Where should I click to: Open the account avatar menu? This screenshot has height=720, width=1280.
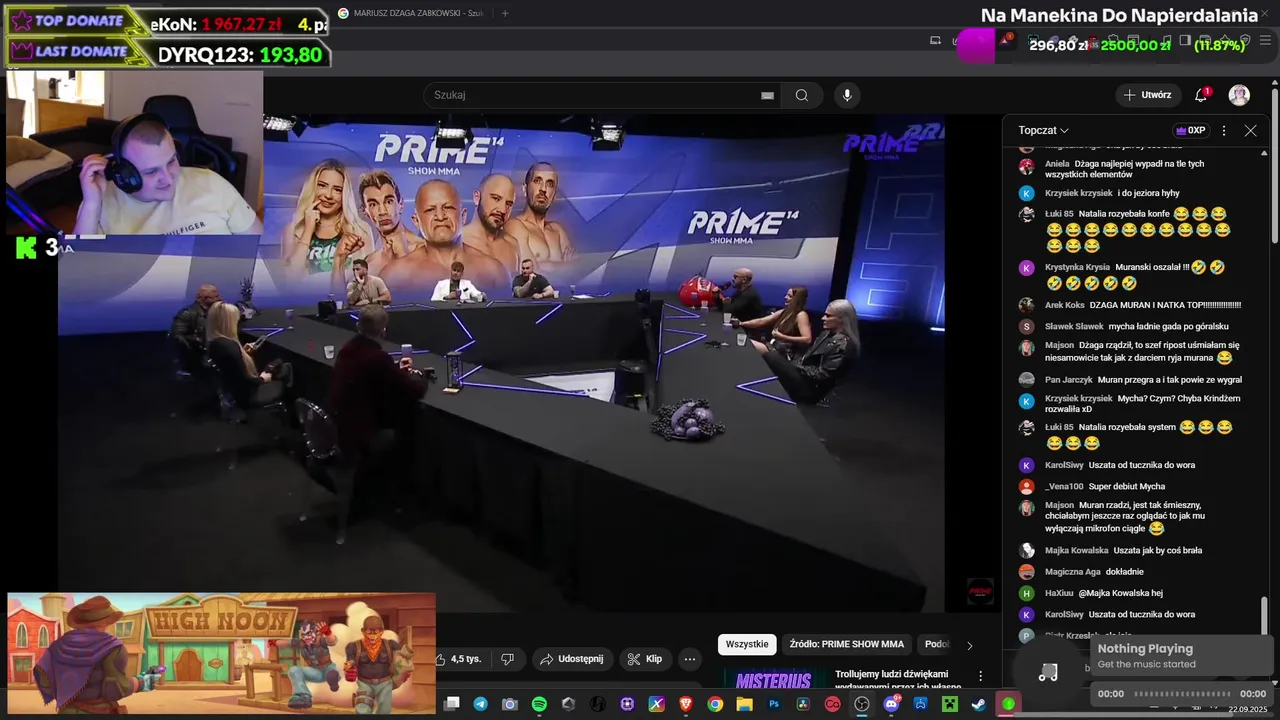[1239, 95]
